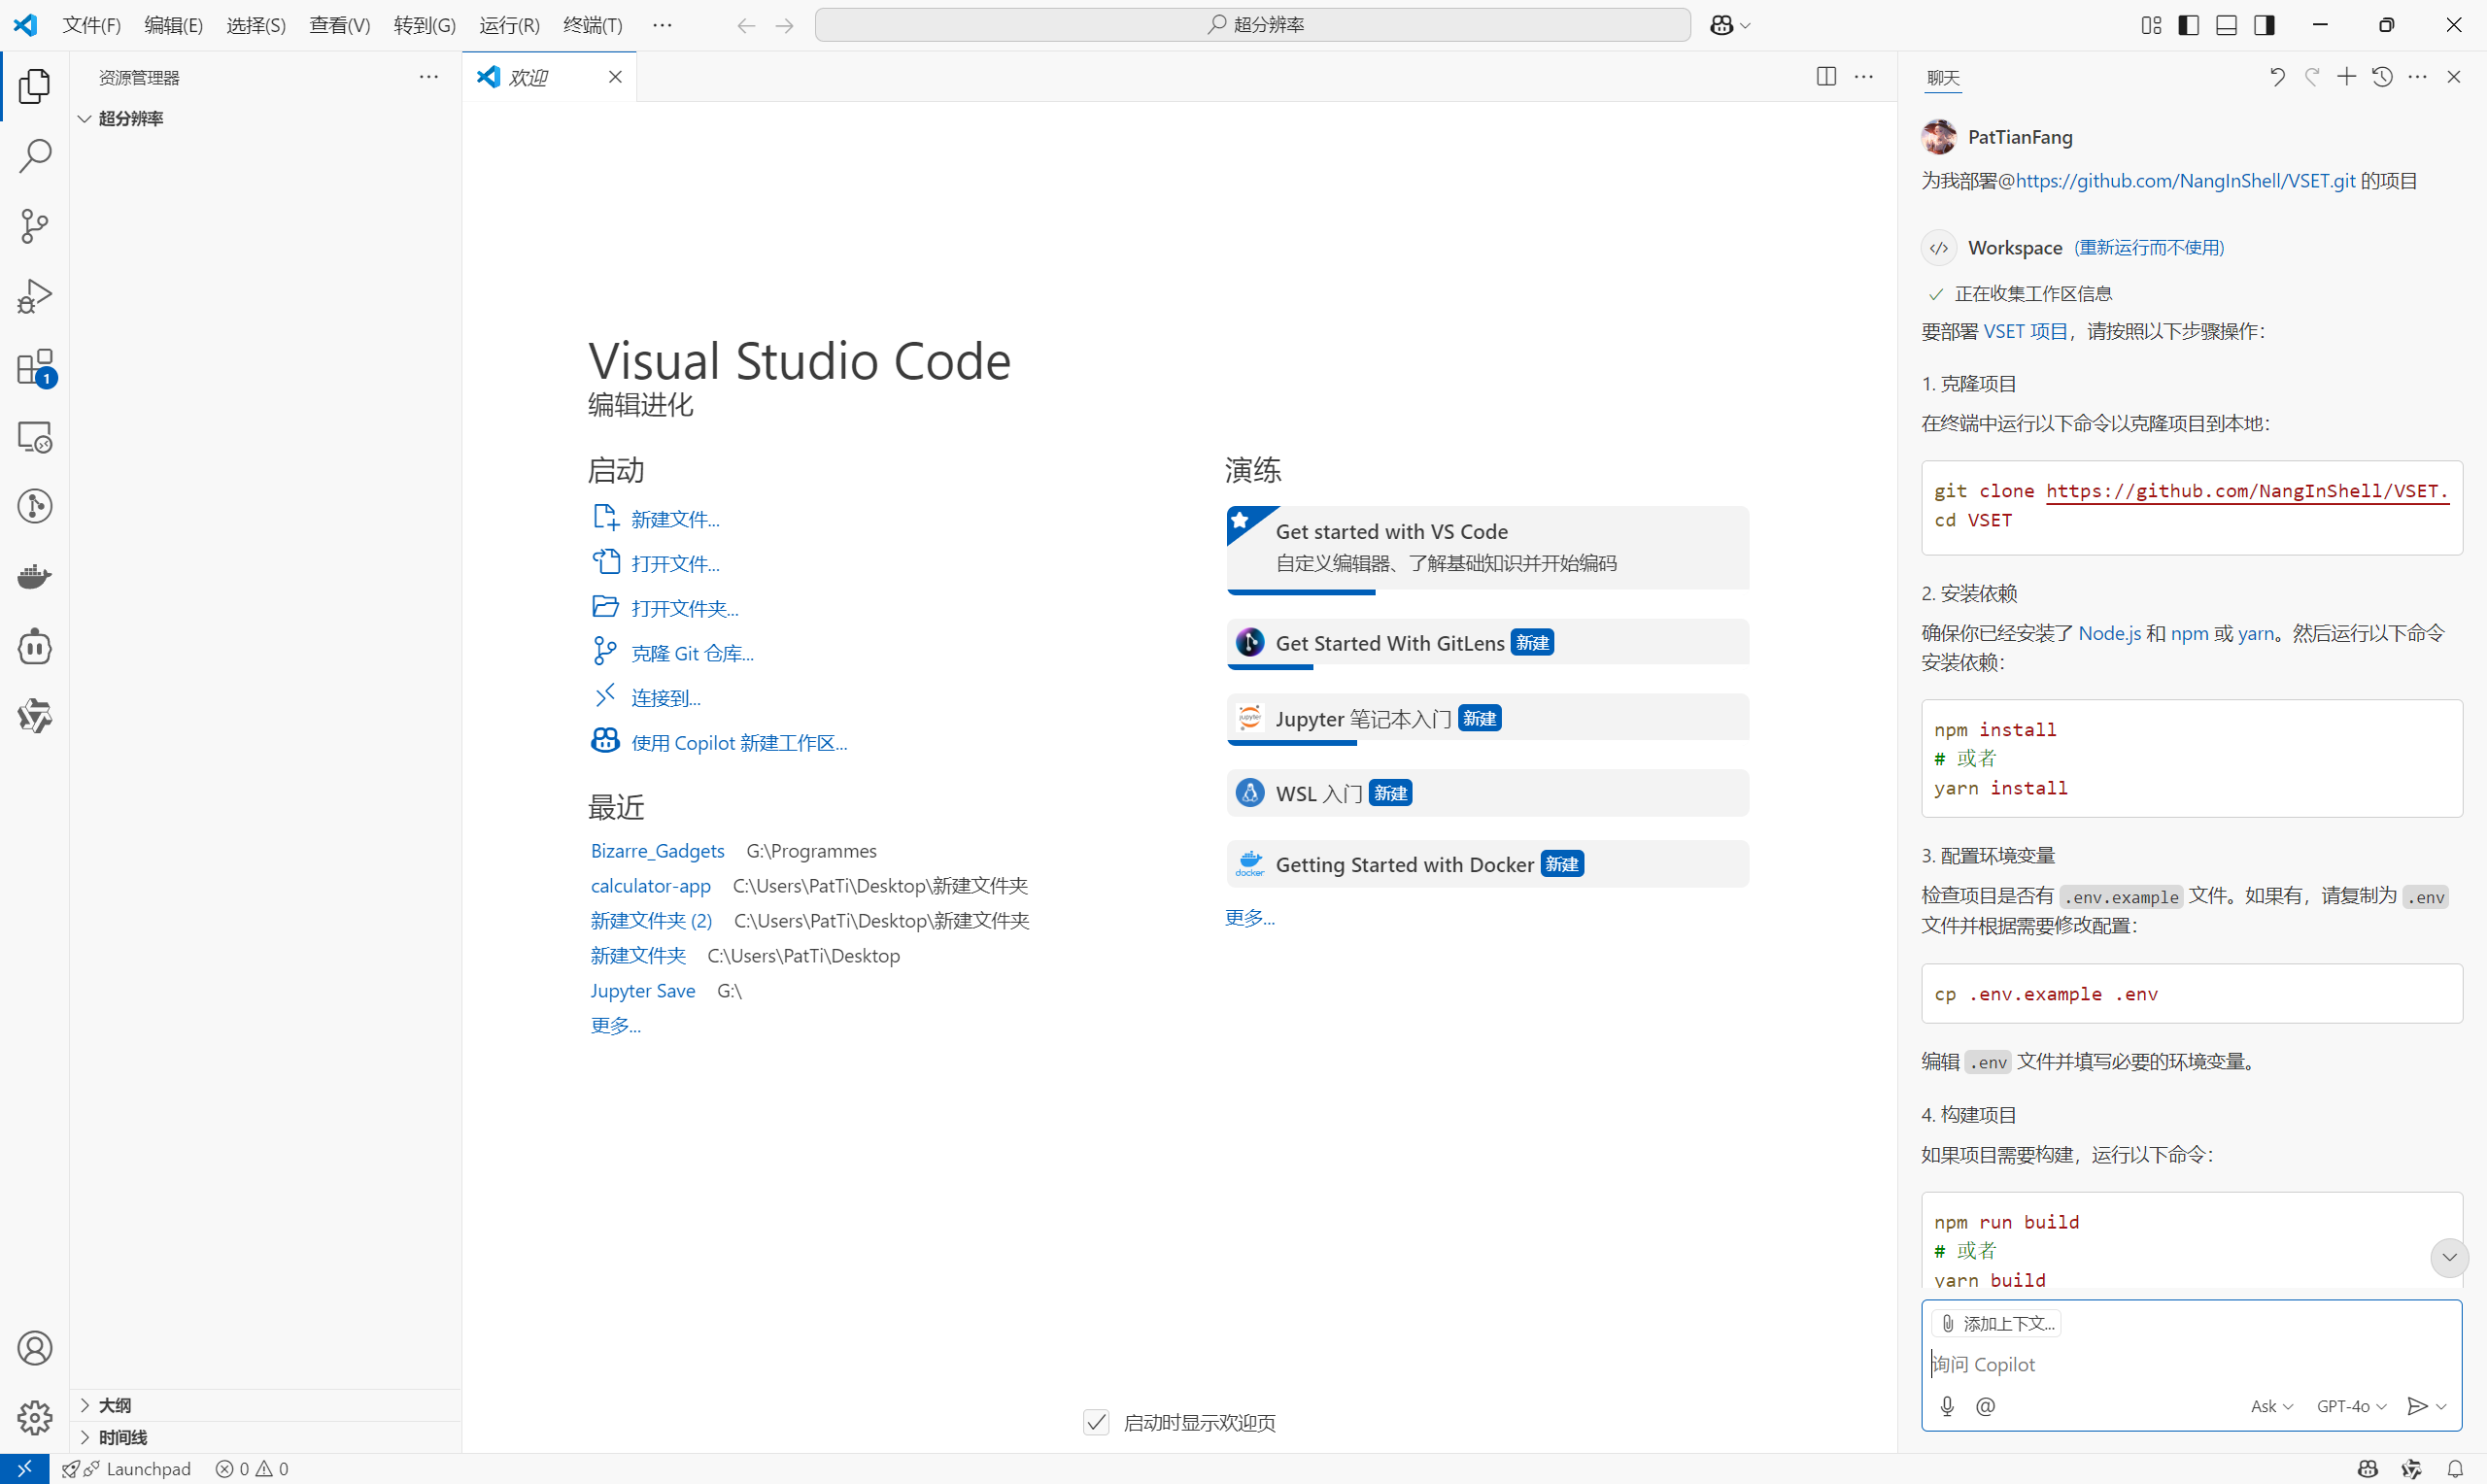2487x1484 pixels.
Task: Open the 查看(V) menu
Action: tap(339, 25)
